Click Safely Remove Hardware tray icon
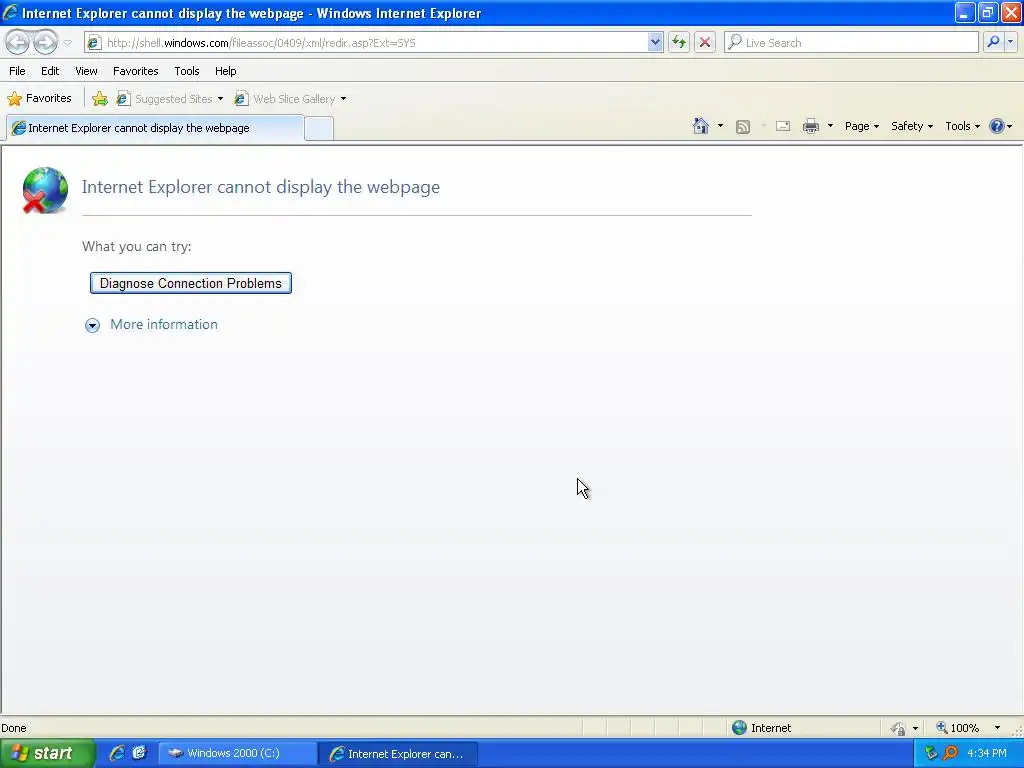 point(931,753)
